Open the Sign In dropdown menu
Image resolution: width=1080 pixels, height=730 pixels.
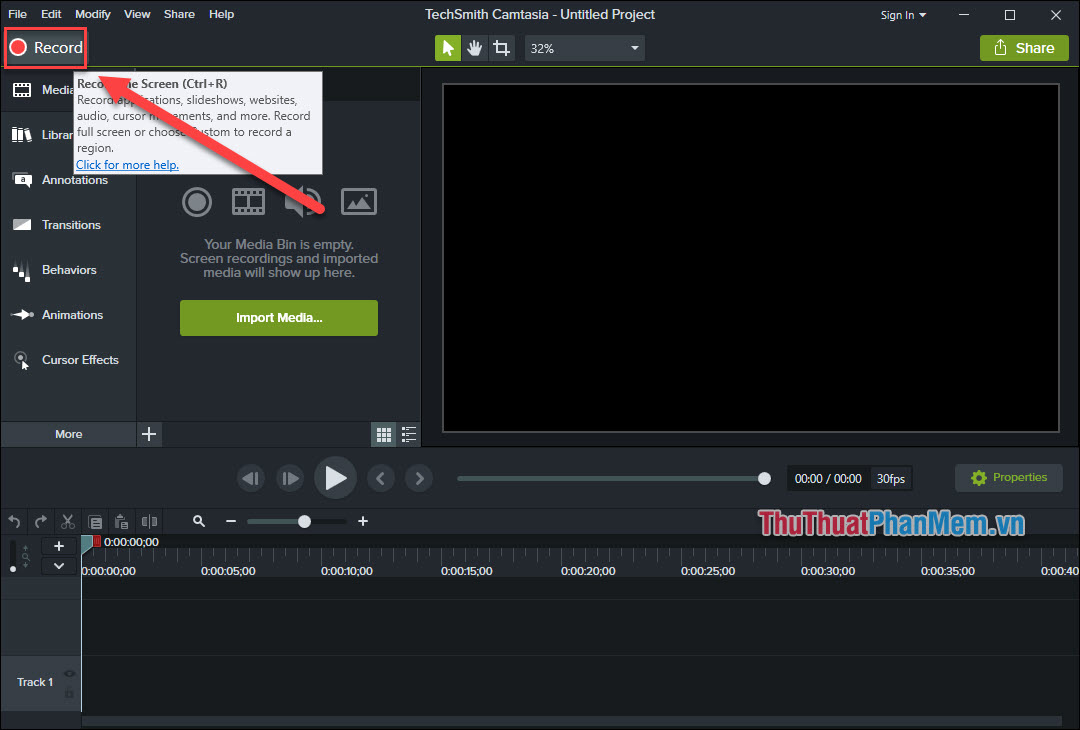click(x=901, y=14)
